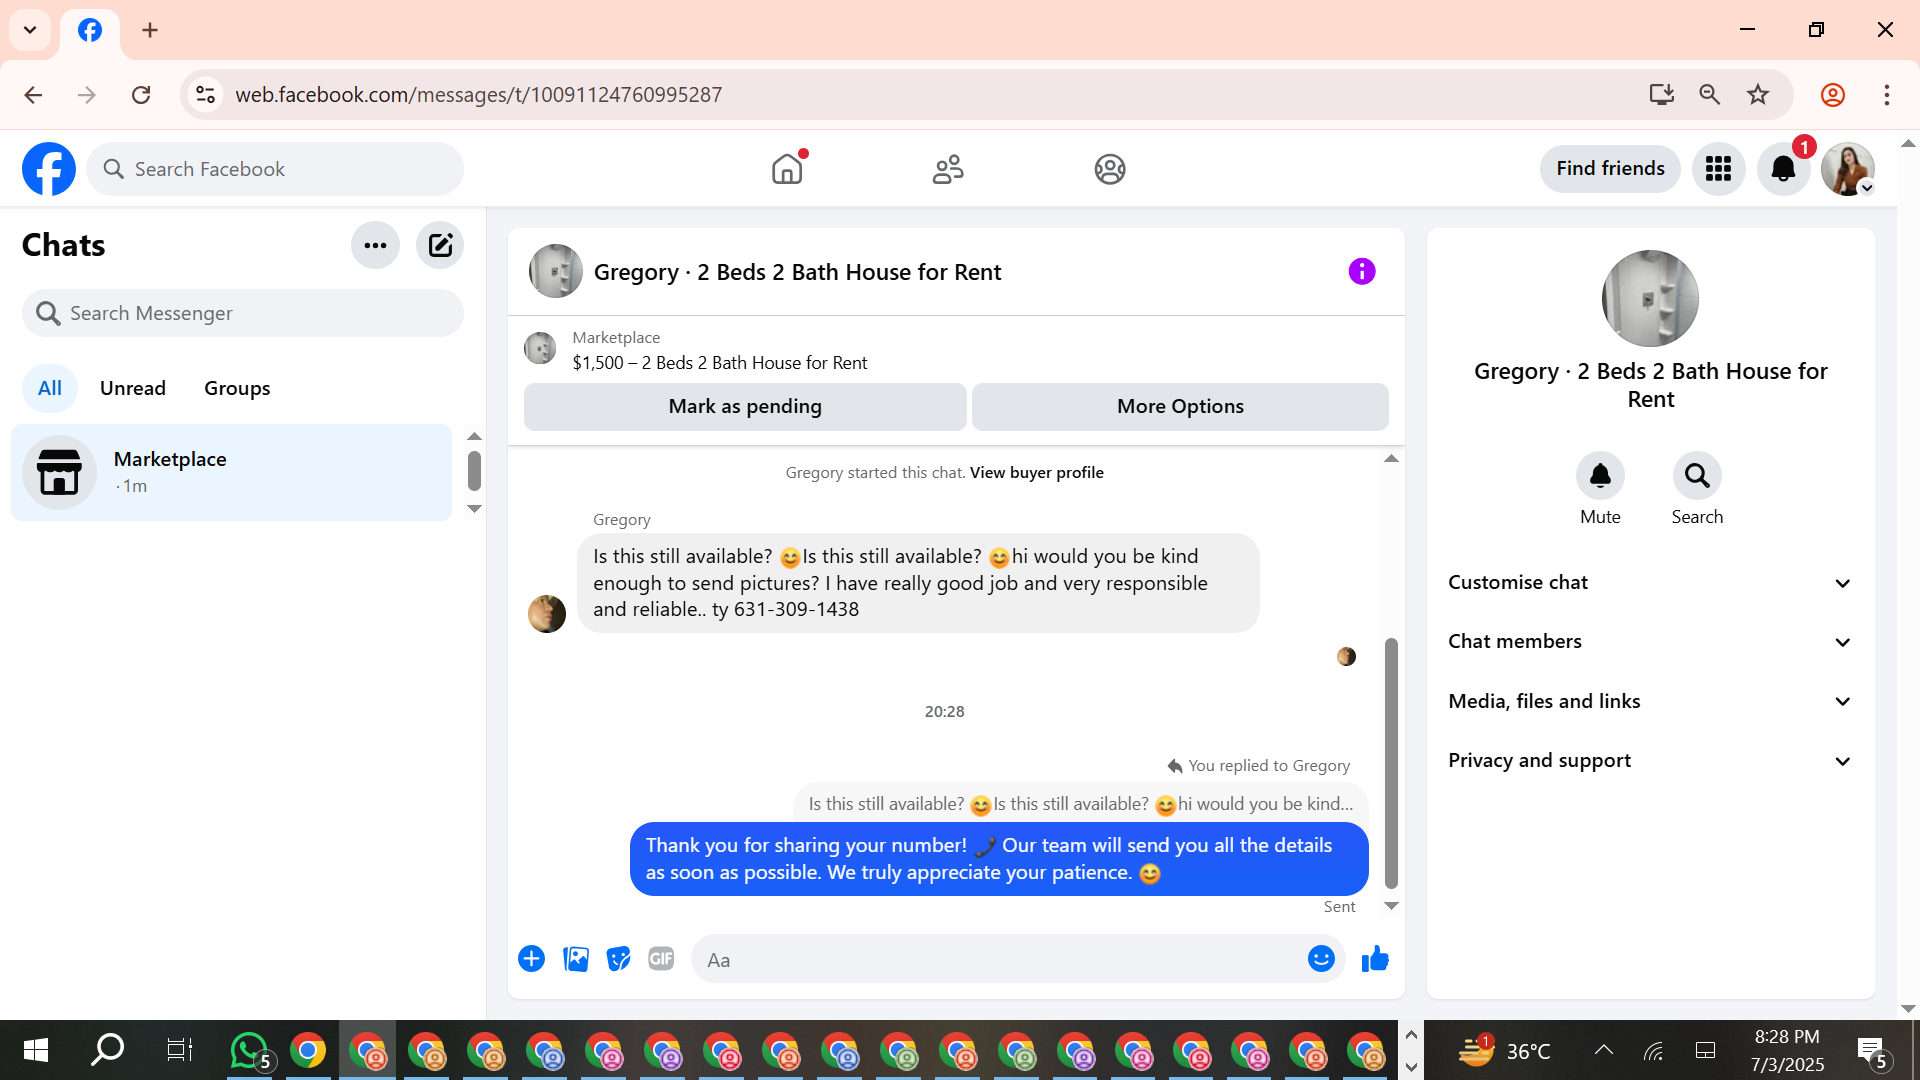Click the thumbs-up like send icon
1920x1080 pixels.
pyautogui.click(x=1375, y=959)
